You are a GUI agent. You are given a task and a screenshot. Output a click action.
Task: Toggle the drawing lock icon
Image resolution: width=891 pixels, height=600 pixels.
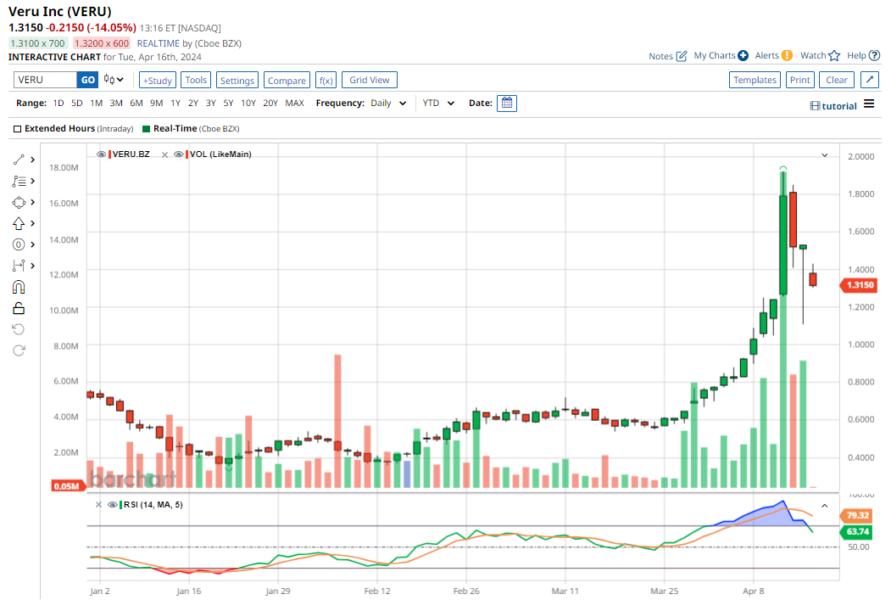[19, 308]
